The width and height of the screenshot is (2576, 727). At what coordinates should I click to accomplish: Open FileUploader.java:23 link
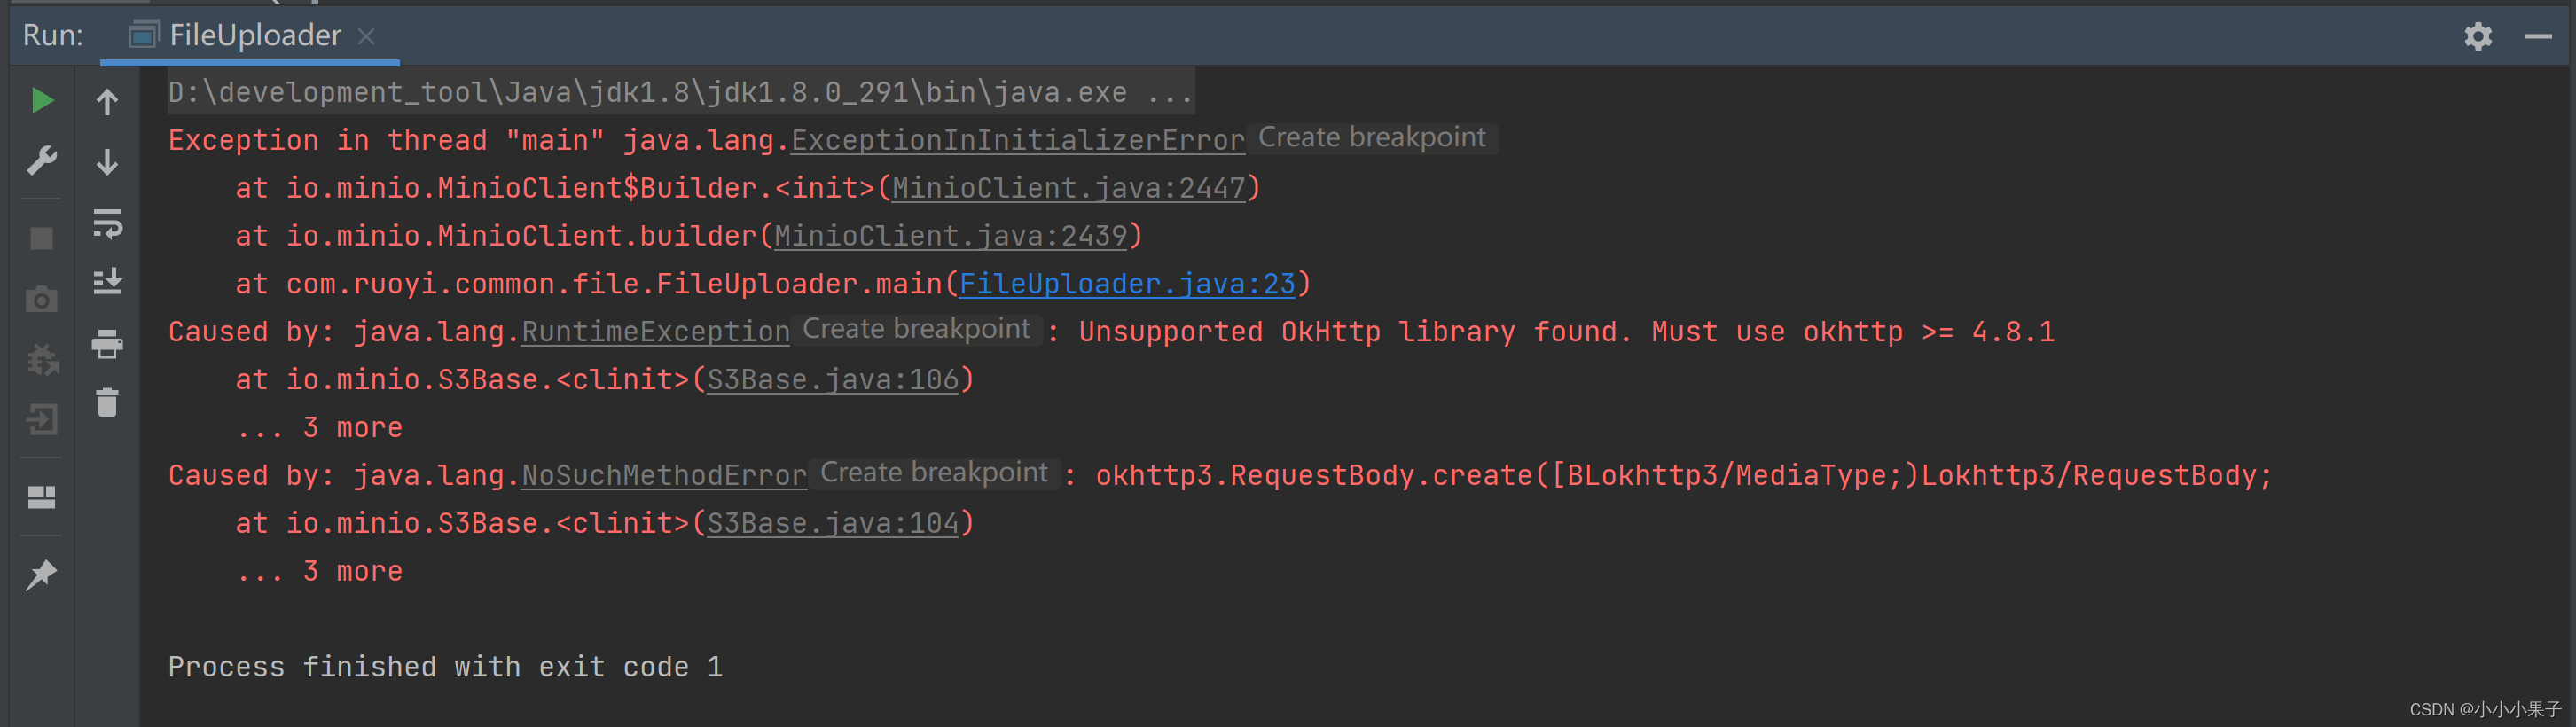point(1127,284)
